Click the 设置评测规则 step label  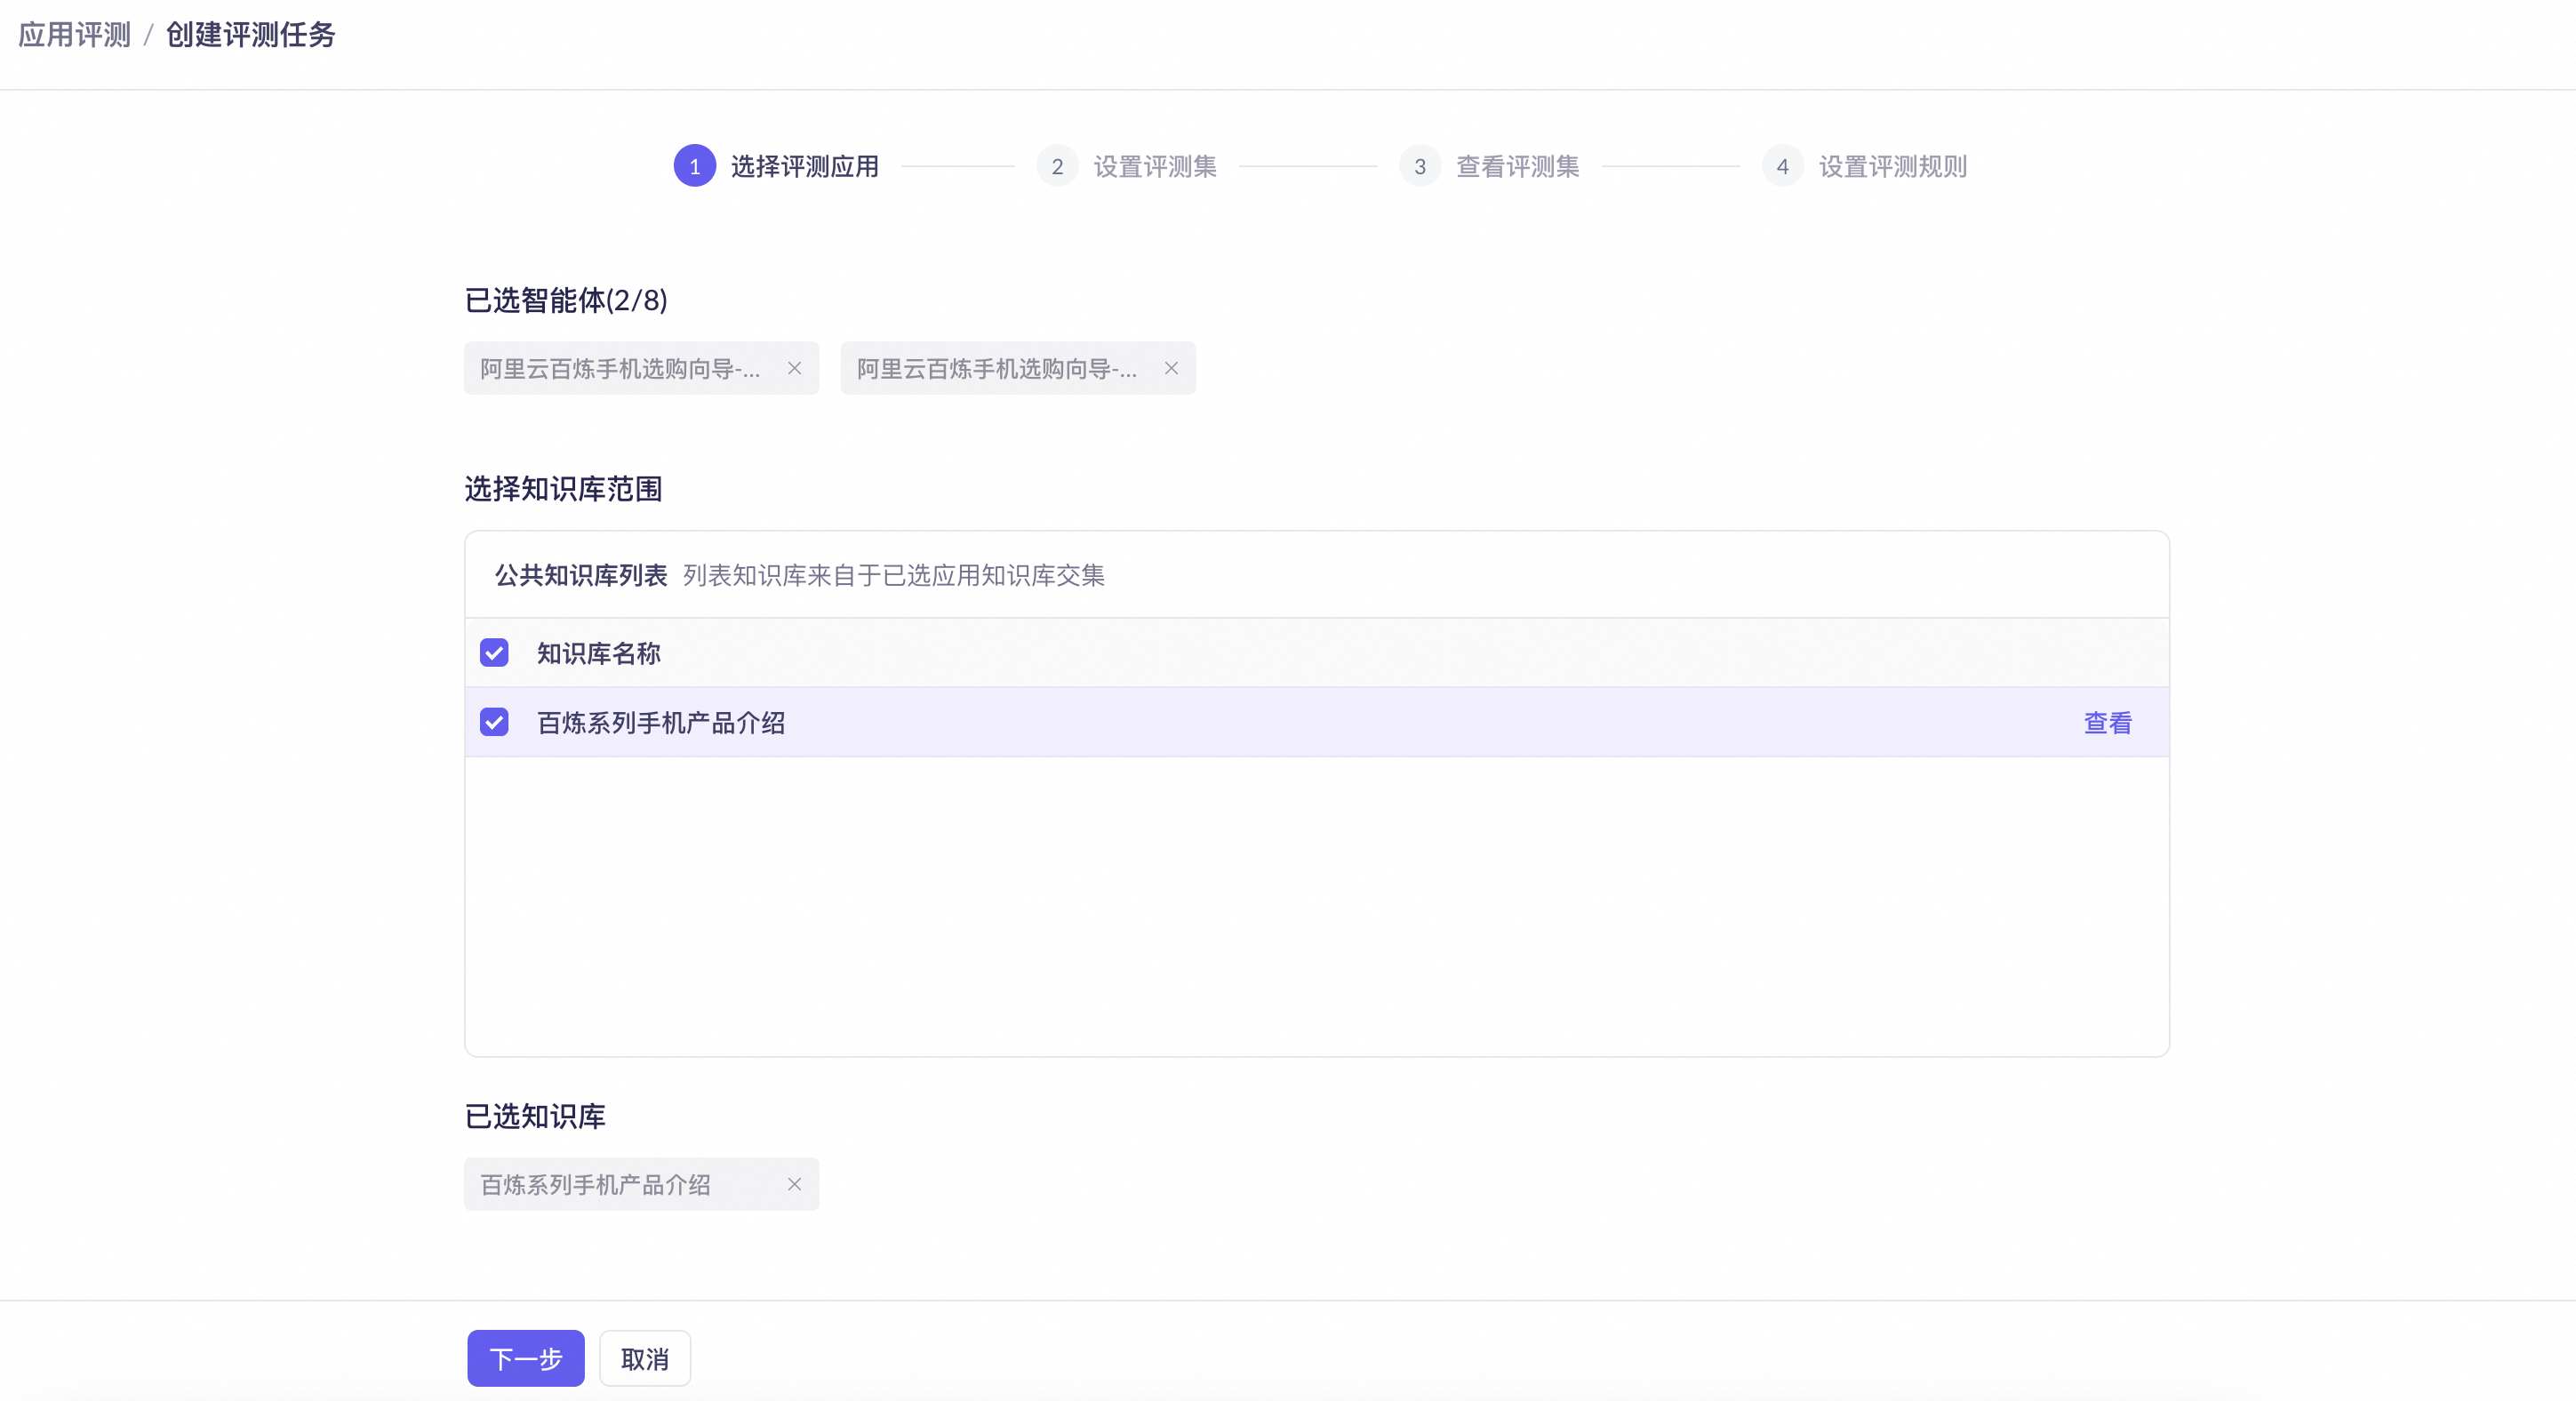coord(1892,166)
